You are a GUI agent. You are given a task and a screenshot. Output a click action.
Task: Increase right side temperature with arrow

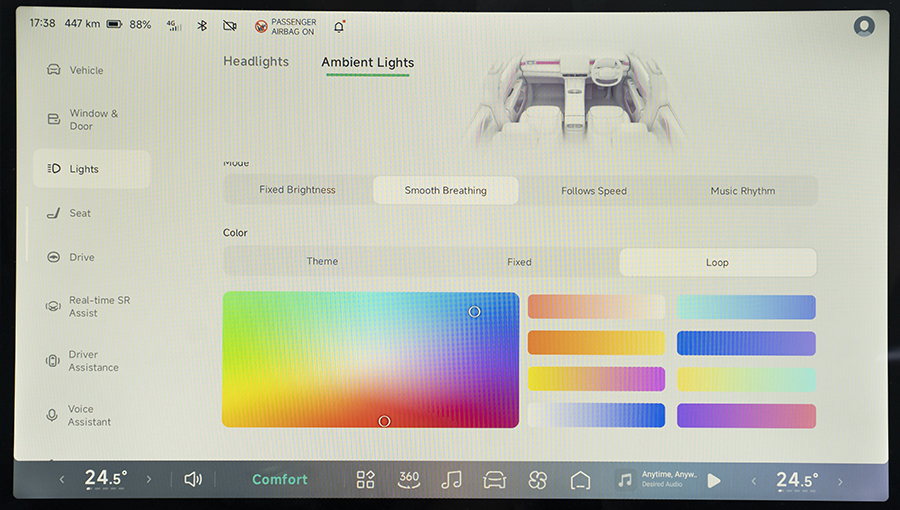click(x=837, y=480)
